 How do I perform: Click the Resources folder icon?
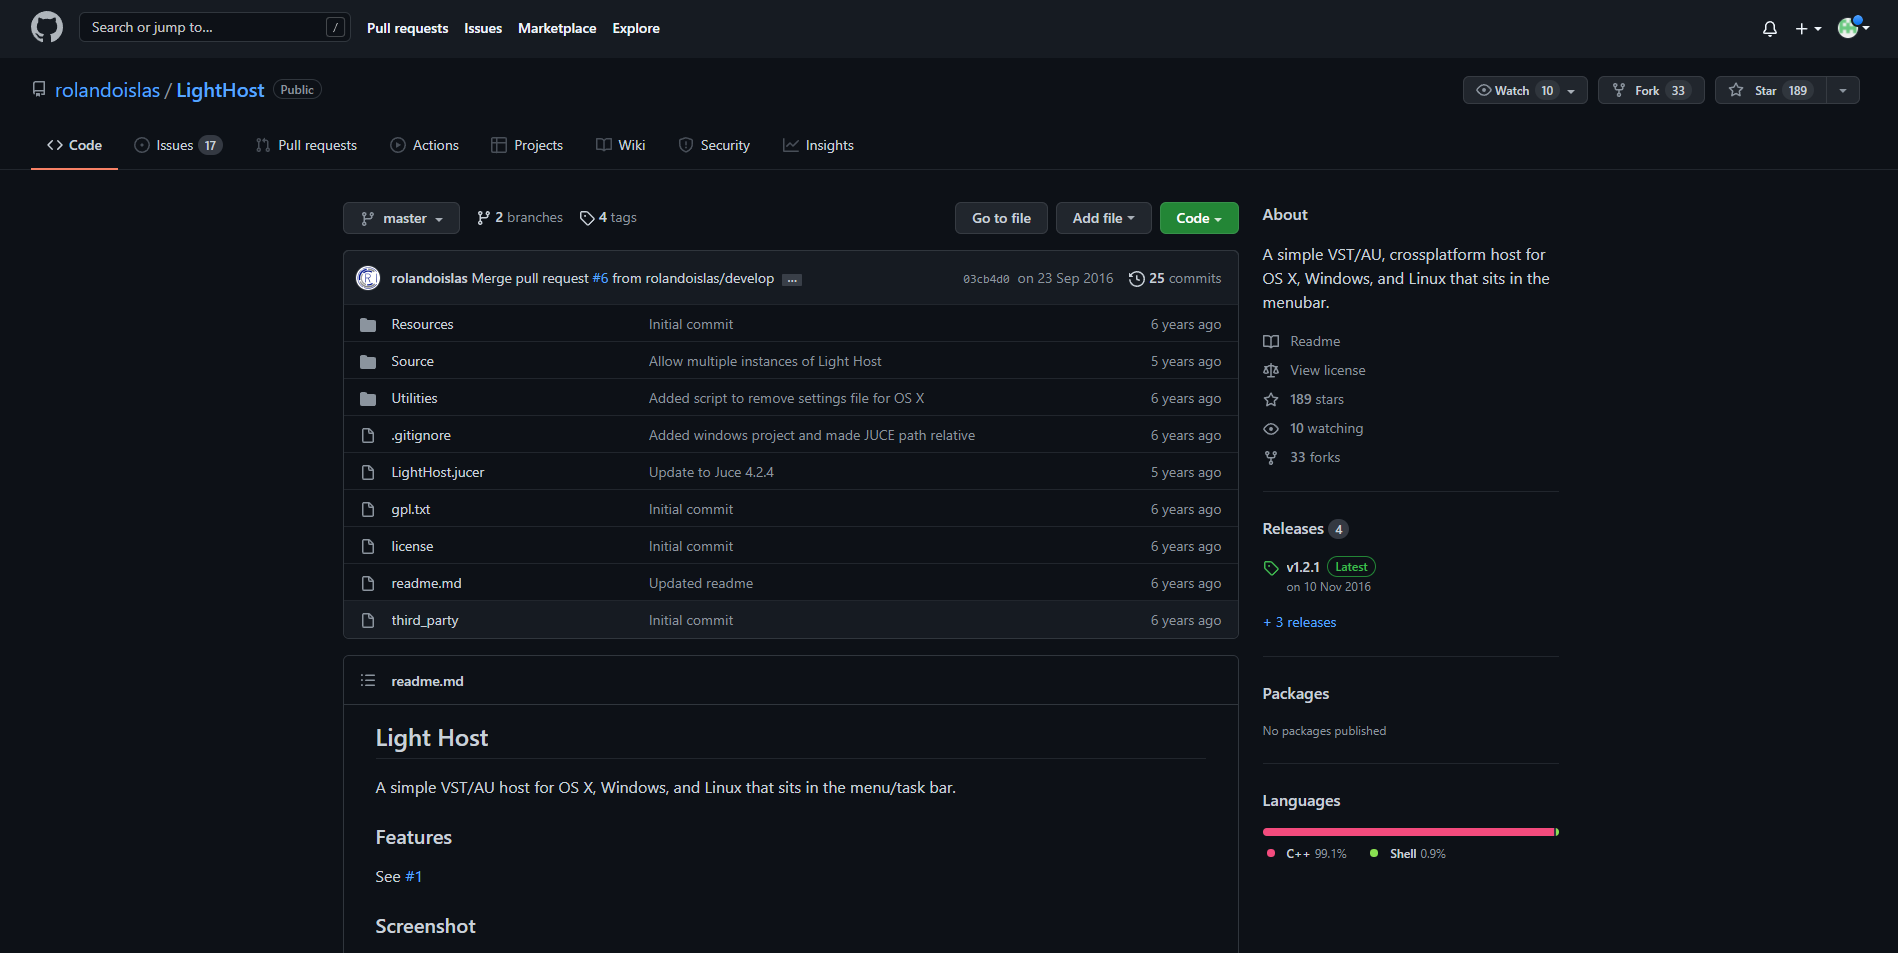click(368, 324)
